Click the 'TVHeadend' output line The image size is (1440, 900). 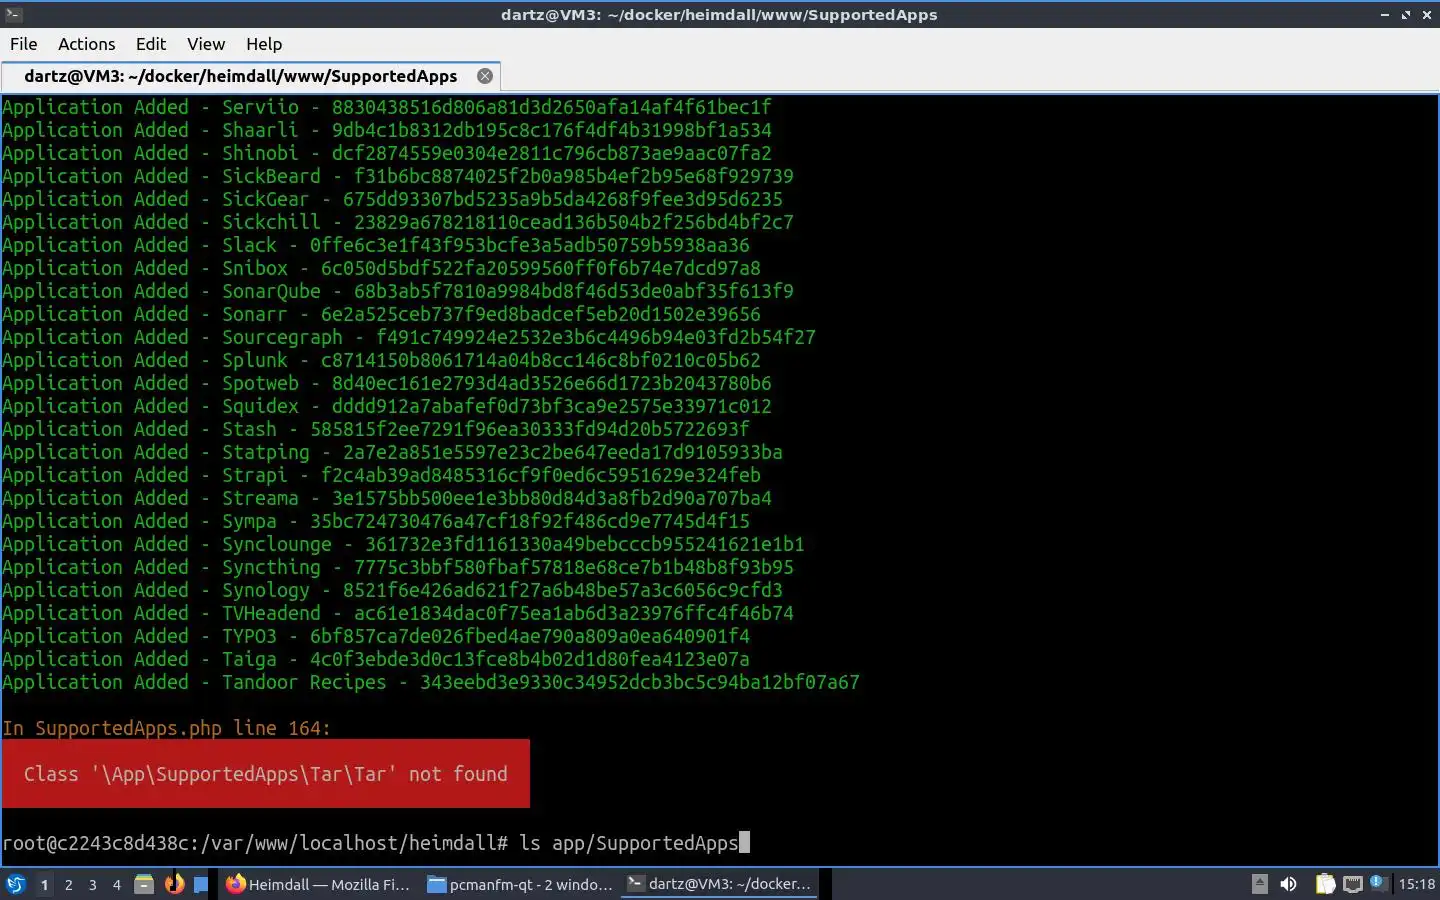(398, 613)
